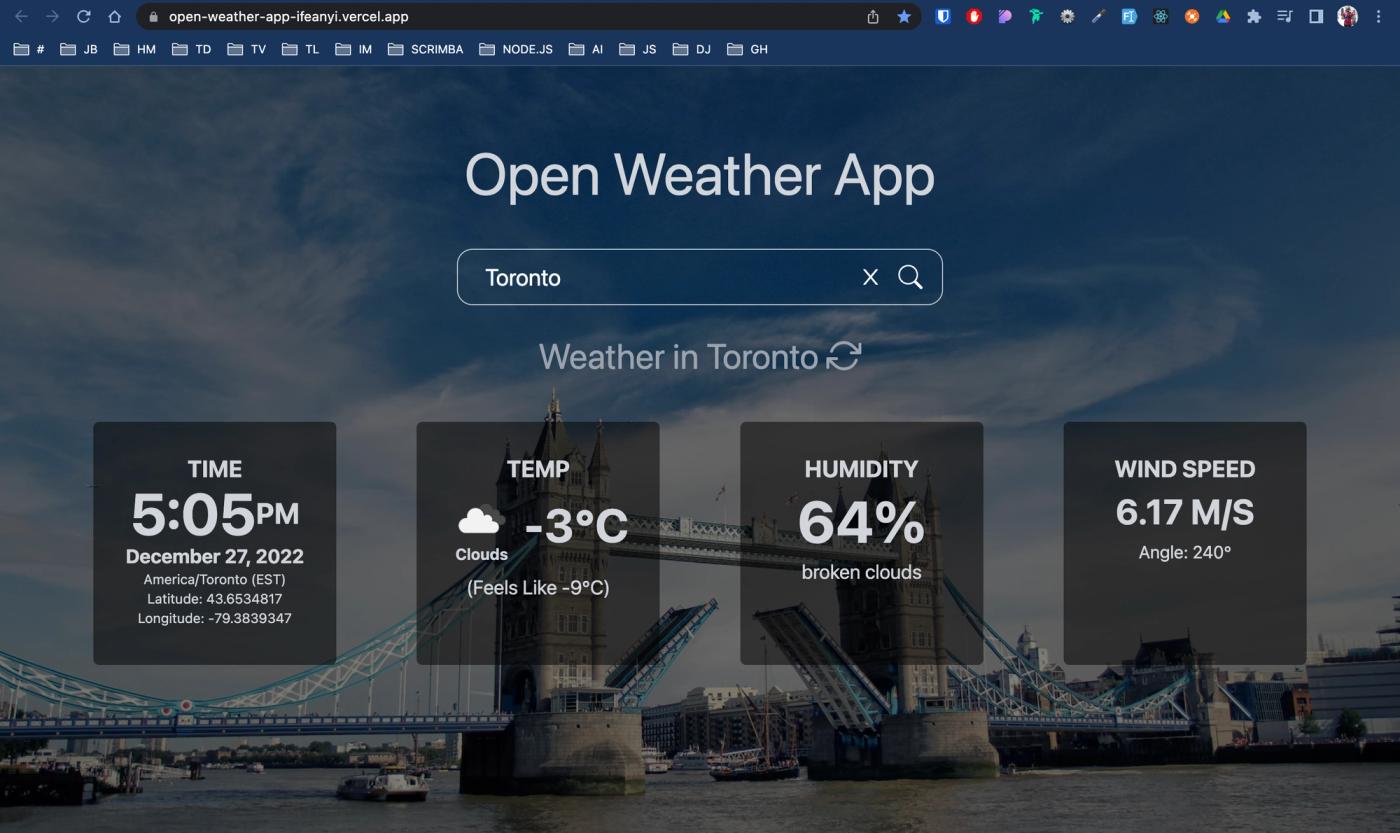
Task: Click the broken clouds description
Action: click(861, 572)
